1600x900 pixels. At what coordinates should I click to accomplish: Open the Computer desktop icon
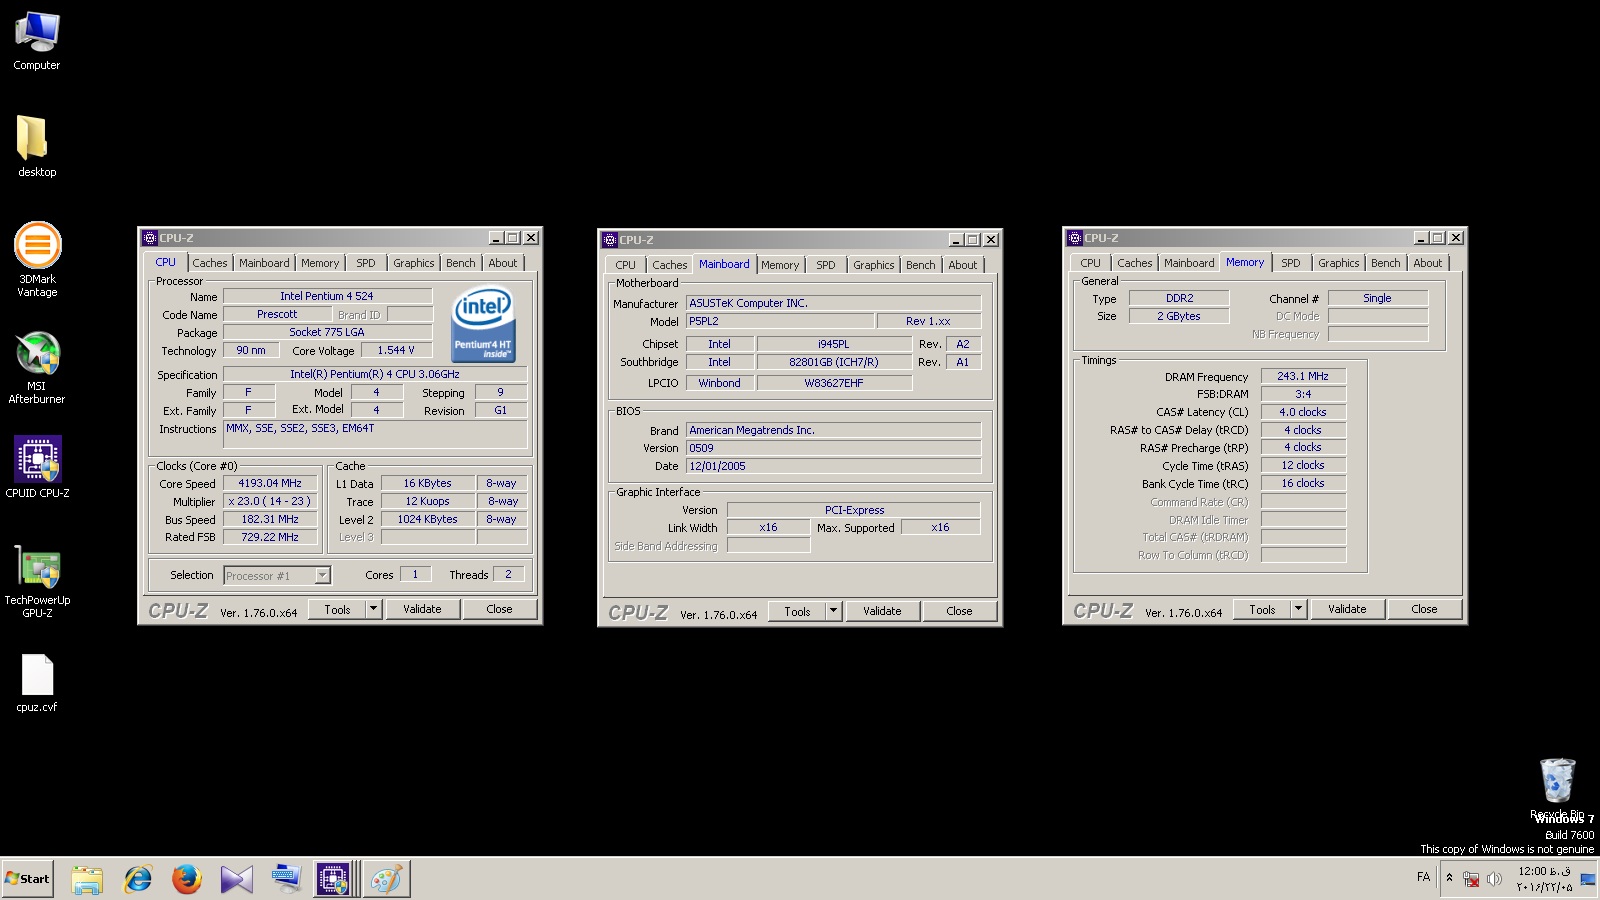[37, 41]
